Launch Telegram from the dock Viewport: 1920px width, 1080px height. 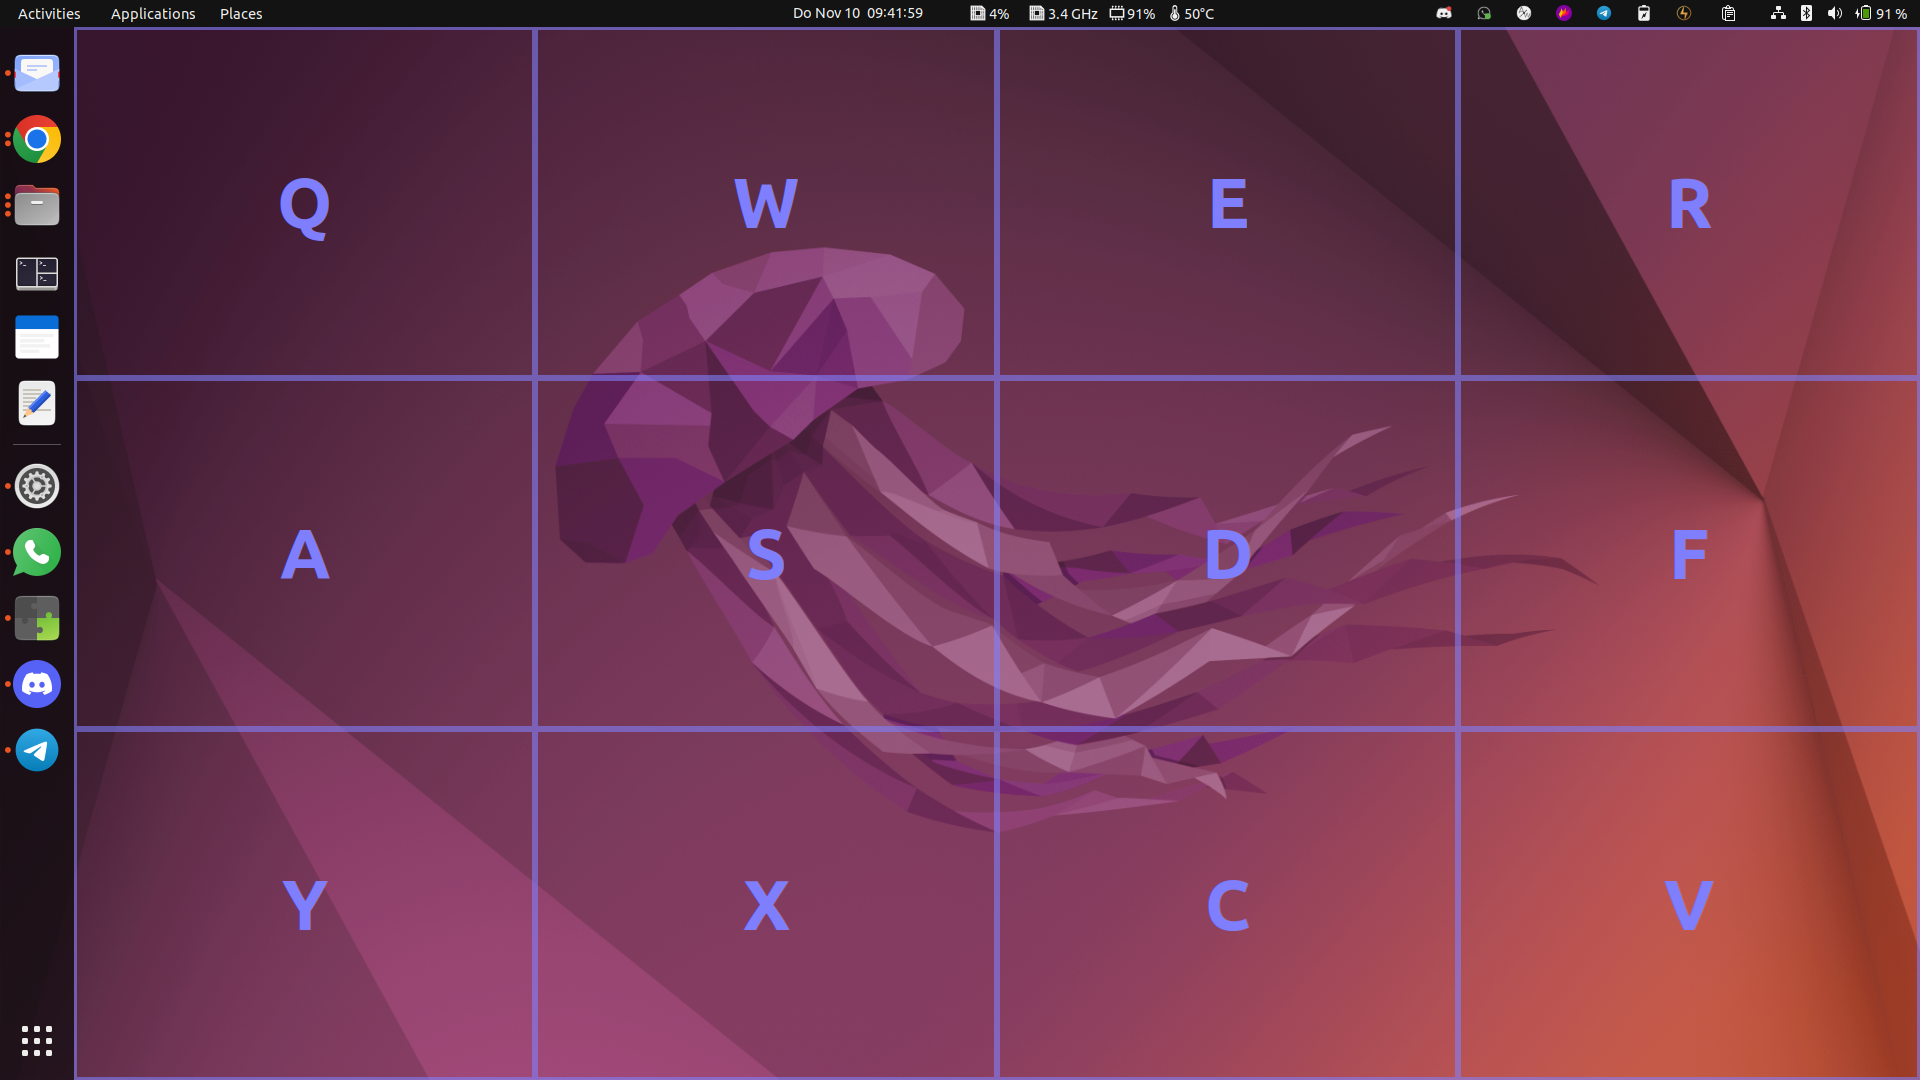[36, 750]
